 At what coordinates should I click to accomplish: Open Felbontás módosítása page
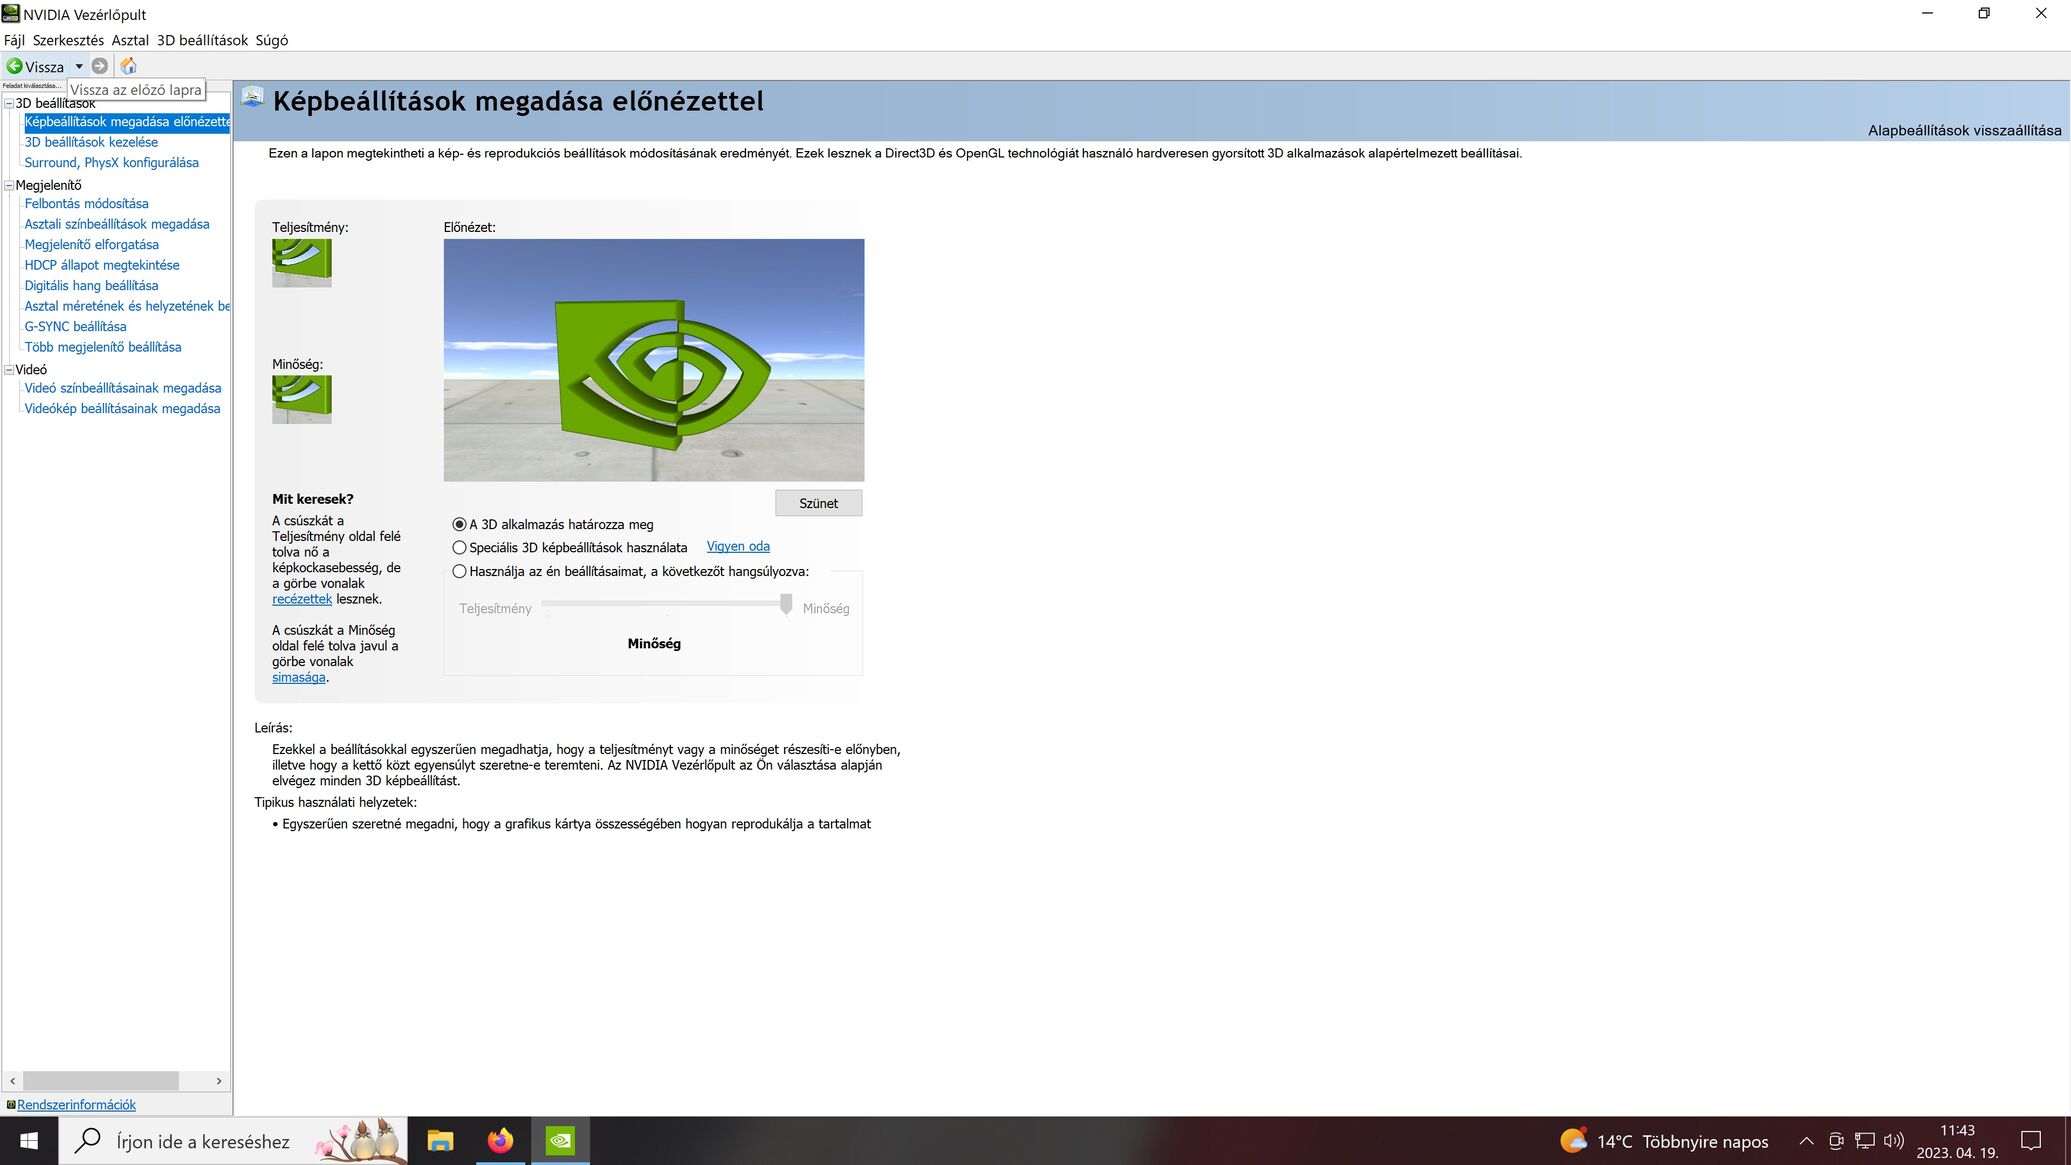point(86,203)
